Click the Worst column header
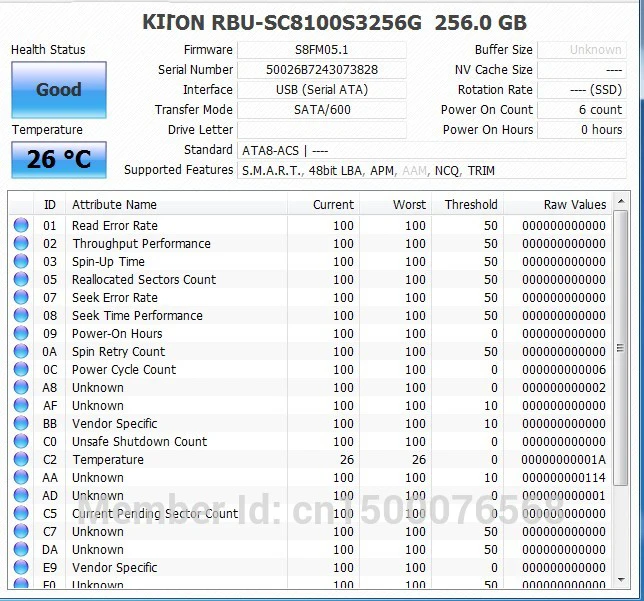This screenshot has width=644, height=601. [396, 205]
